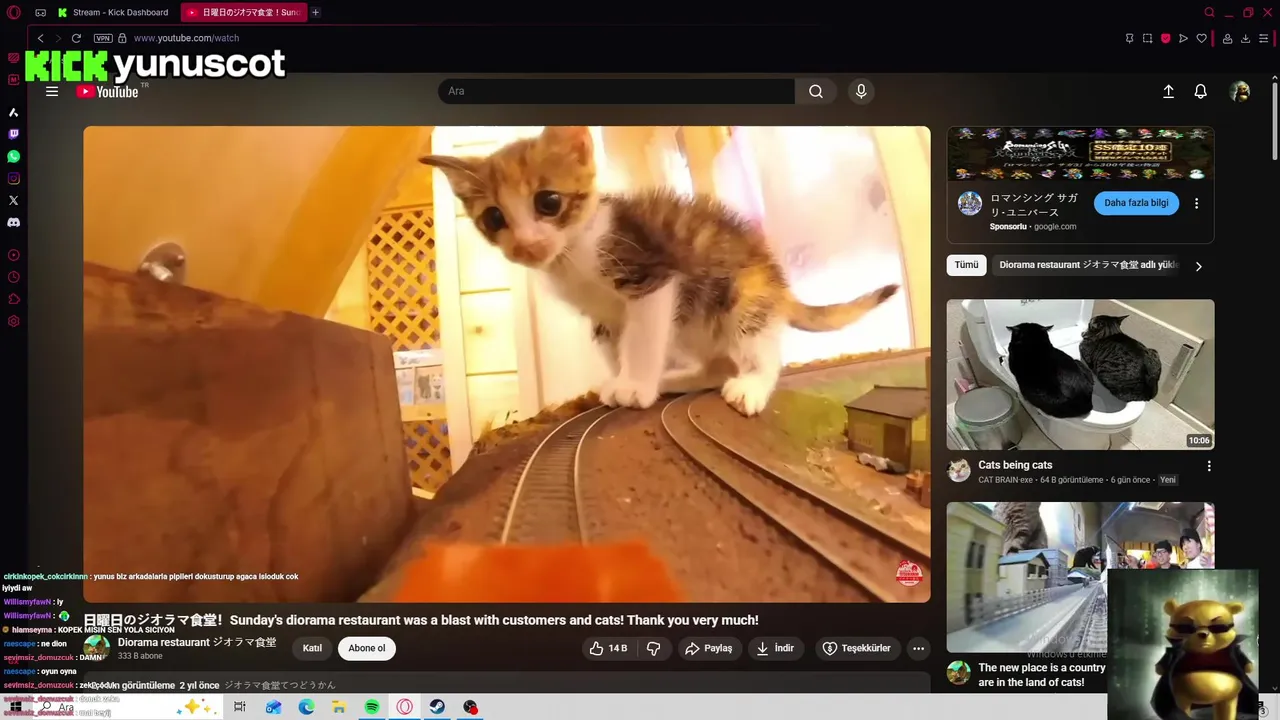Open the YouTube account avatar menu
This screenshot has width=1280, height=720.
(x=1240, y=91)
